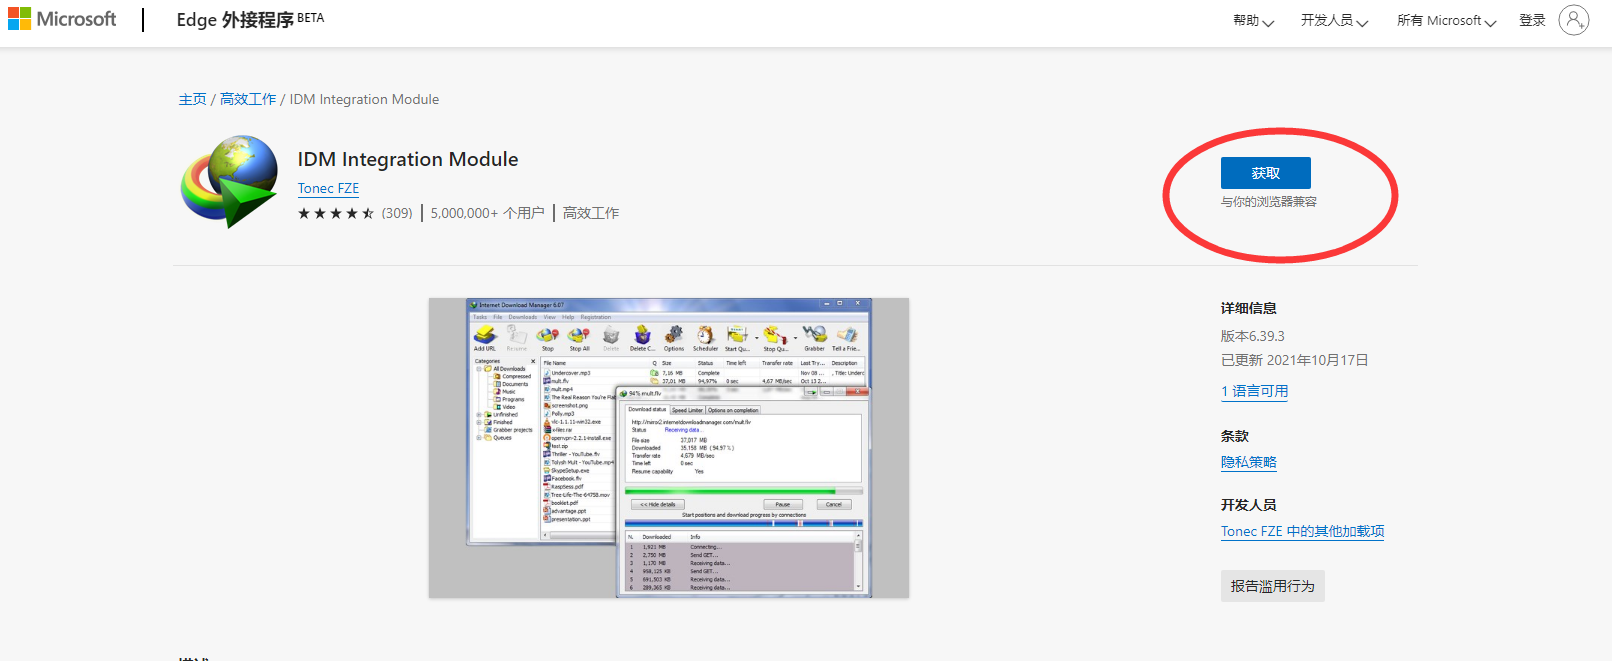
Task: Open the 主页 breadcrumb link
Action: pyautogui.click(x=193, y=99)
